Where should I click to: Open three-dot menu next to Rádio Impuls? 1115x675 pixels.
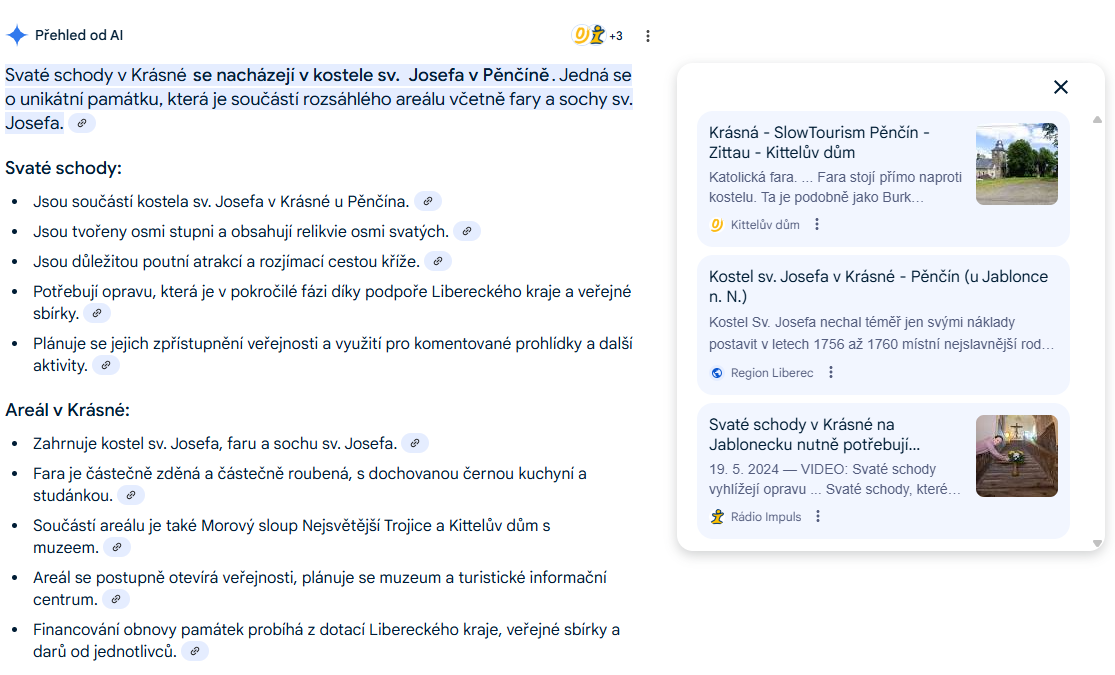(x=818, y=516)
